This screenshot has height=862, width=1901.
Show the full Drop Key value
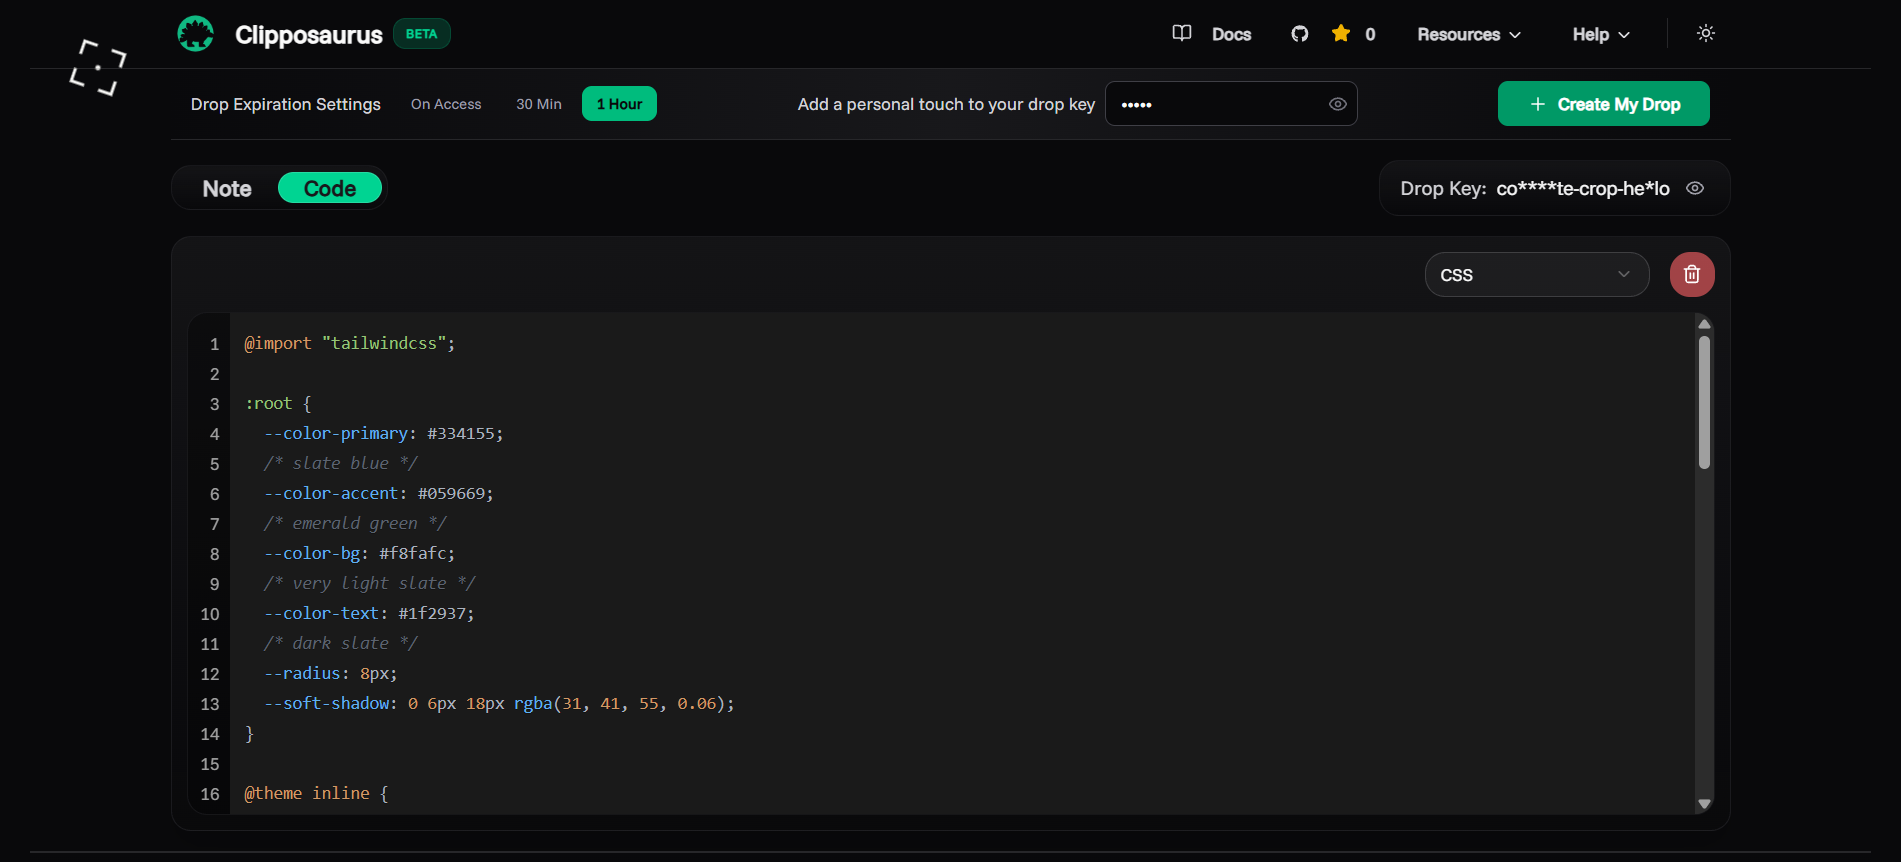click(x=1695, y=188)
